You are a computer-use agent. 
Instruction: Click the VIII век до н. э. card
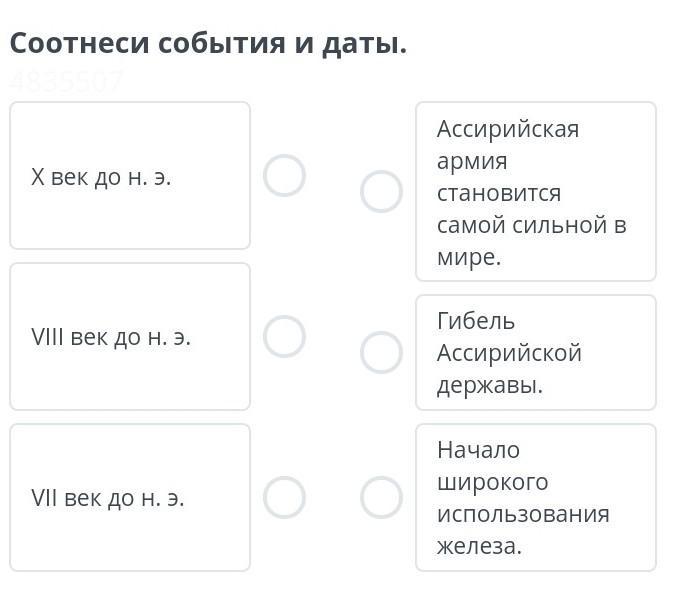[130, 337]
